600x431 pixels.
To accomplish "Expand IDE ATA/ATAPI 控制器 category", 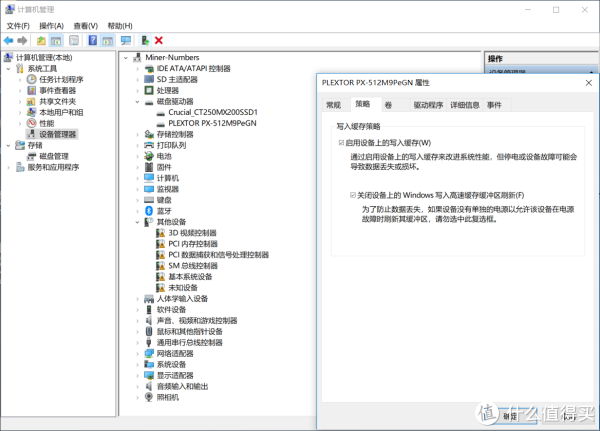I will [137, 69].
